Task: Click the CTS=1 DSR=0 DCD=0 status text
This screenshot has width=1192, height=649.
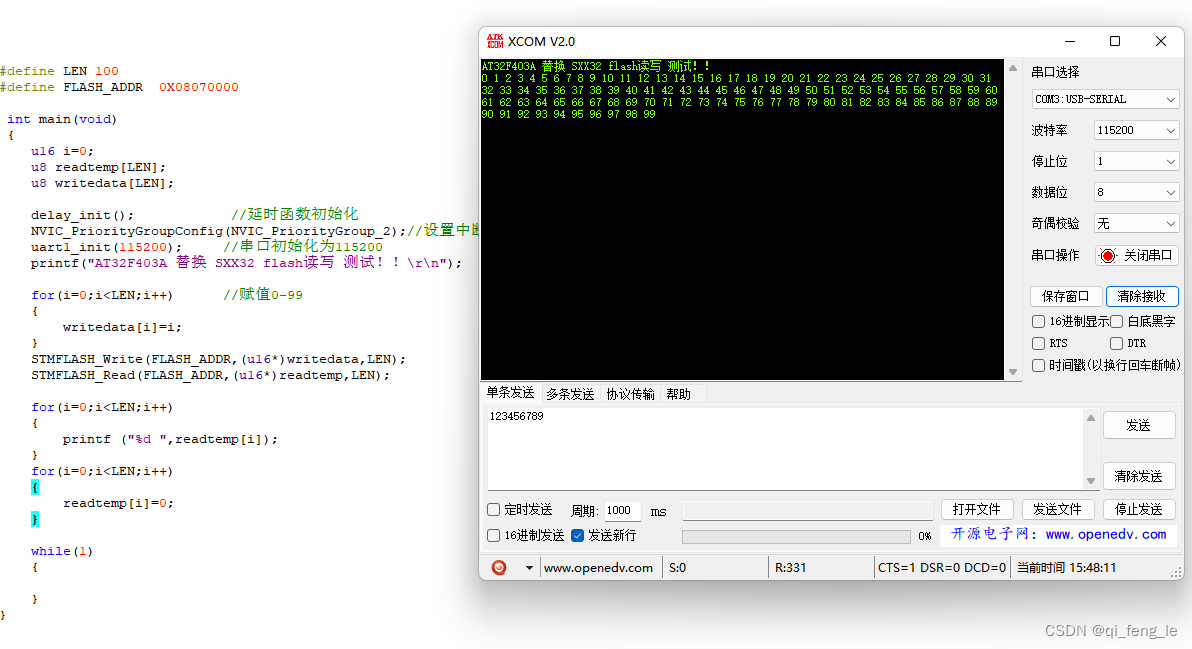Action: coord(942,568)
